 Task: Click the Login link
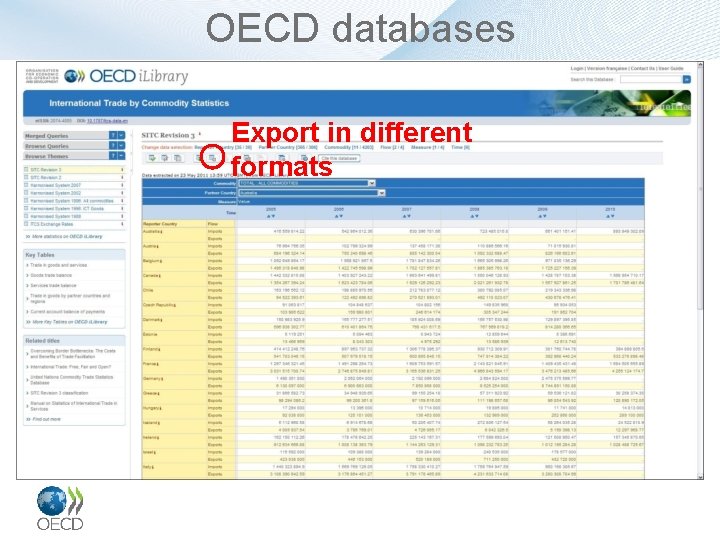point(577,68)
